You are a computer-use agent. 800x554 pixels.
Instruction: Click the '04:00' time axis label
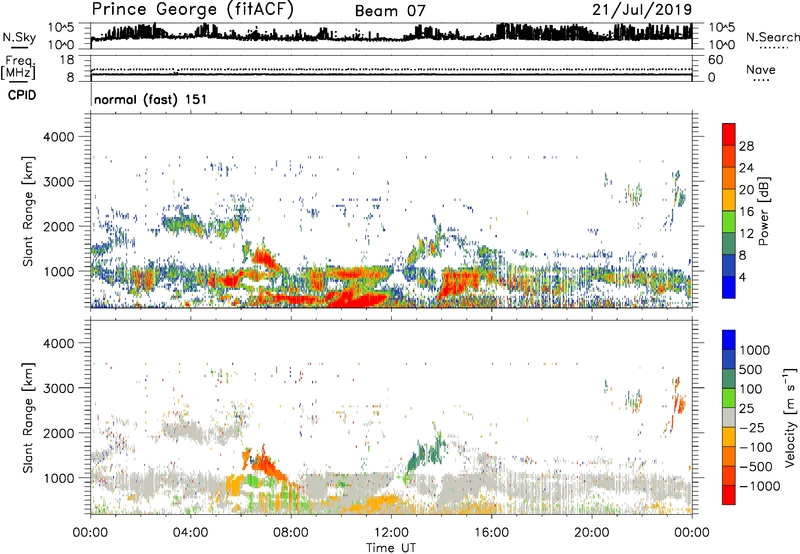(x=191, y=533)
